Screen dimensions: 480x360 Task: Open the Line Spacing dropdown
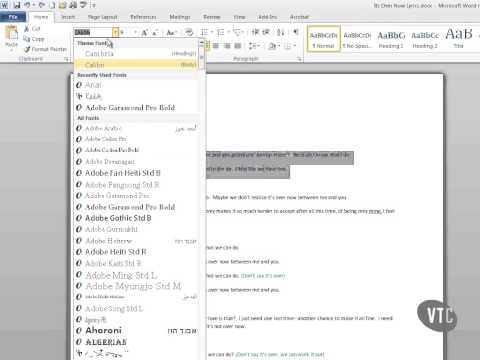(254, 46)
